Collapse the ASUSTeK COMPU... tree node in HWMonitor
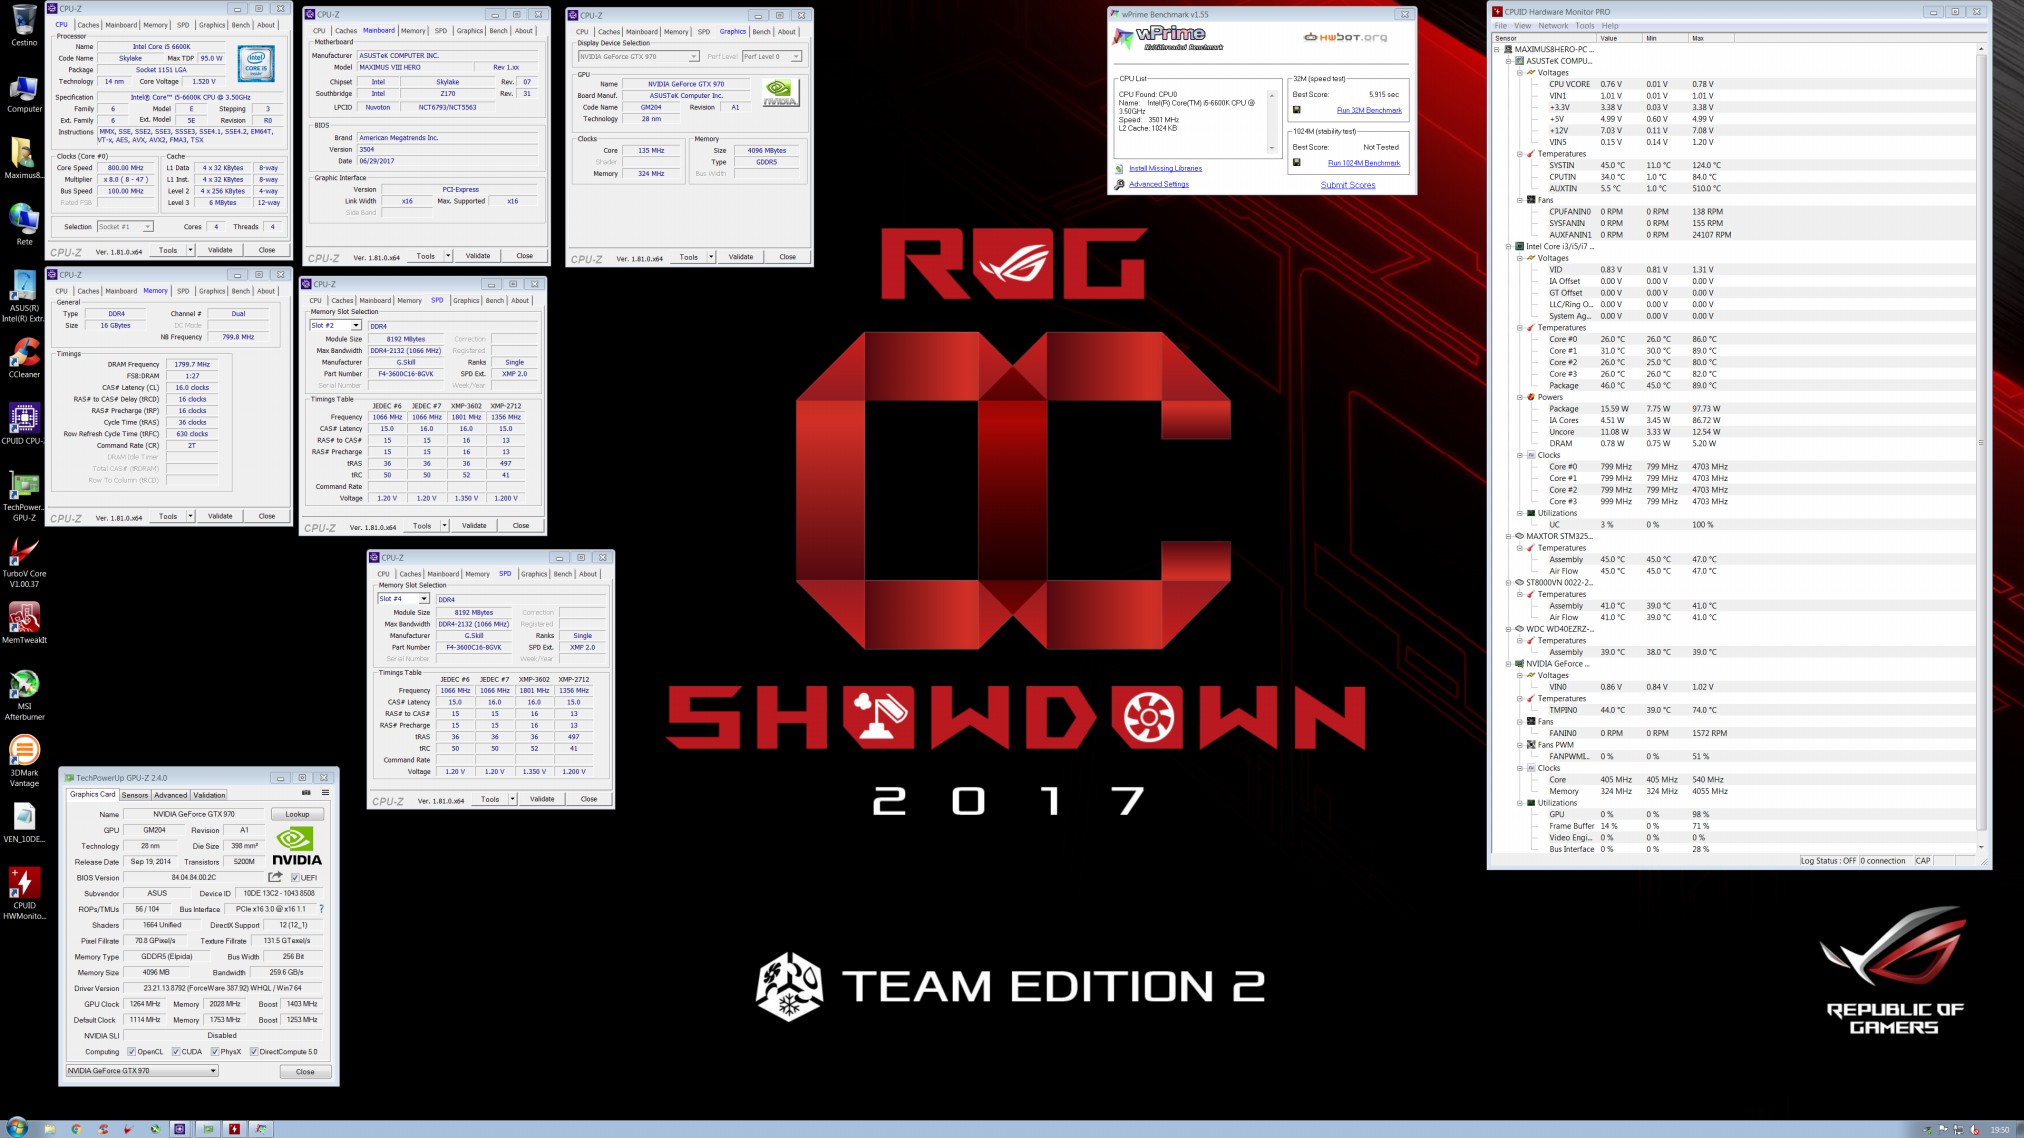Image resolution: width=2024 pixels, height=1138 pixels. pyautogui.click(x=1508, y=61)
